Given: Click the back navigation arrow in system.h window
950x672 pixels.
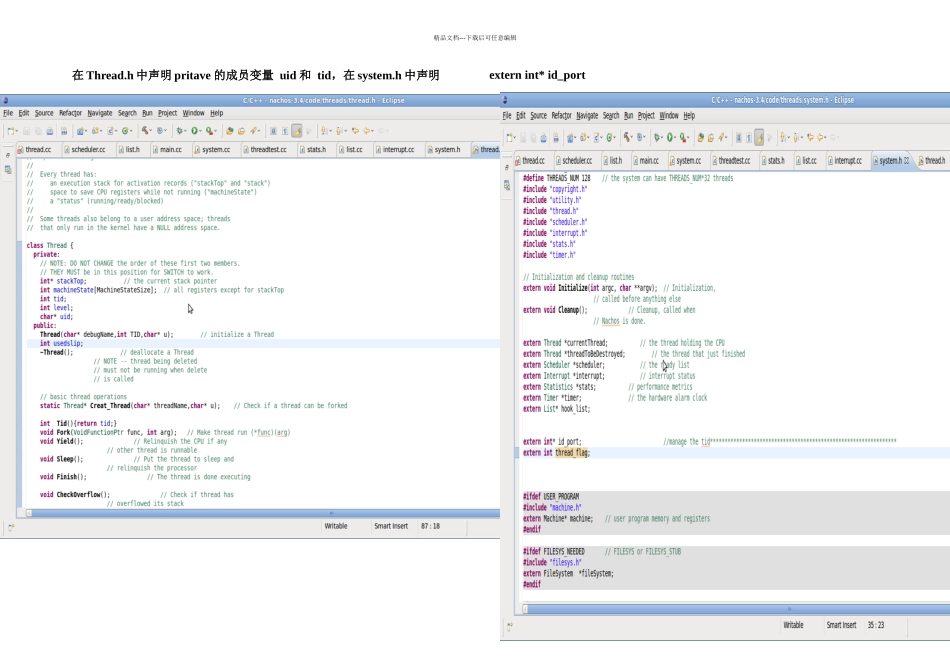Looking at the screenshot, I should pos(819,137).
